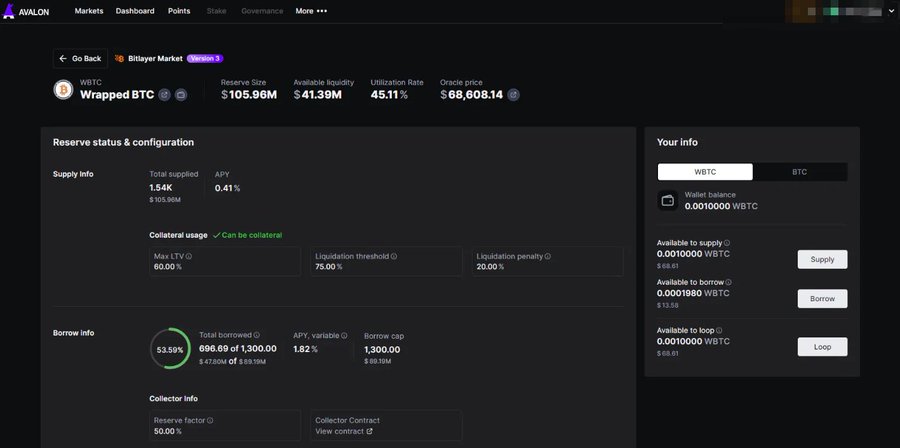The width and height of the screenshot is (900, 448).
Task: Click the Available to borrow 0.0001980 WBTC
Action: (693, 293)
